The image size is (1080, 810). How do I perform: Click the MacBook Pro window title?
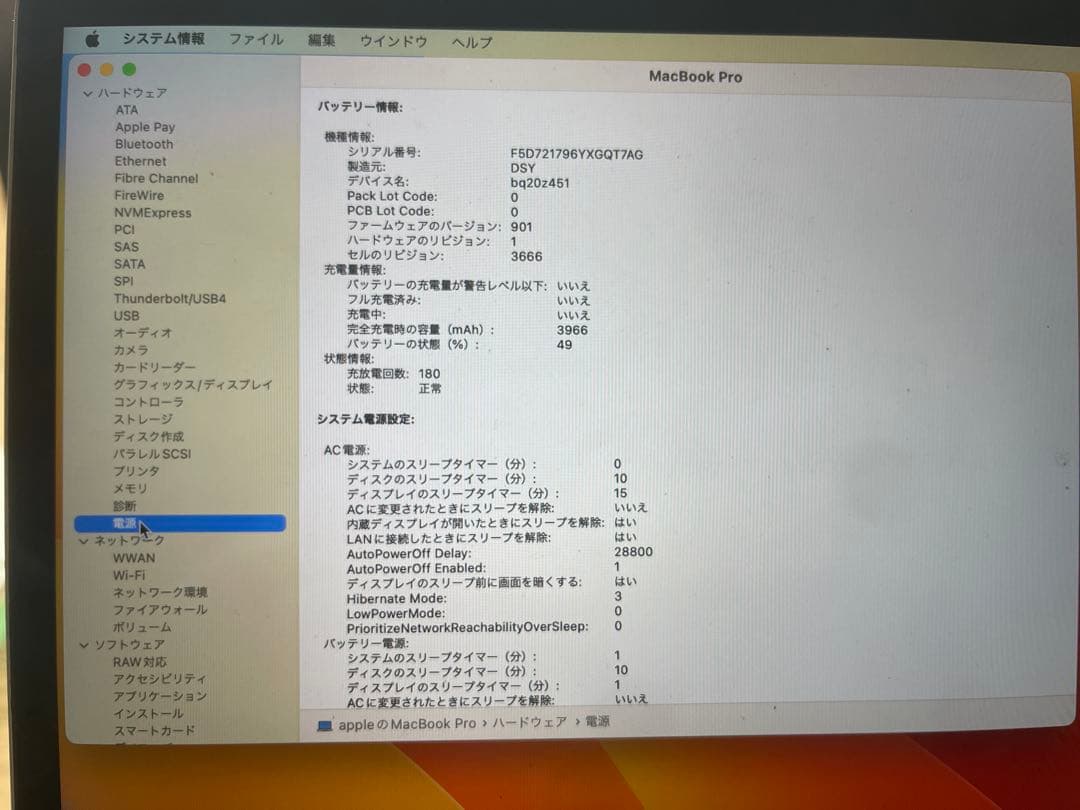[696, 77]
